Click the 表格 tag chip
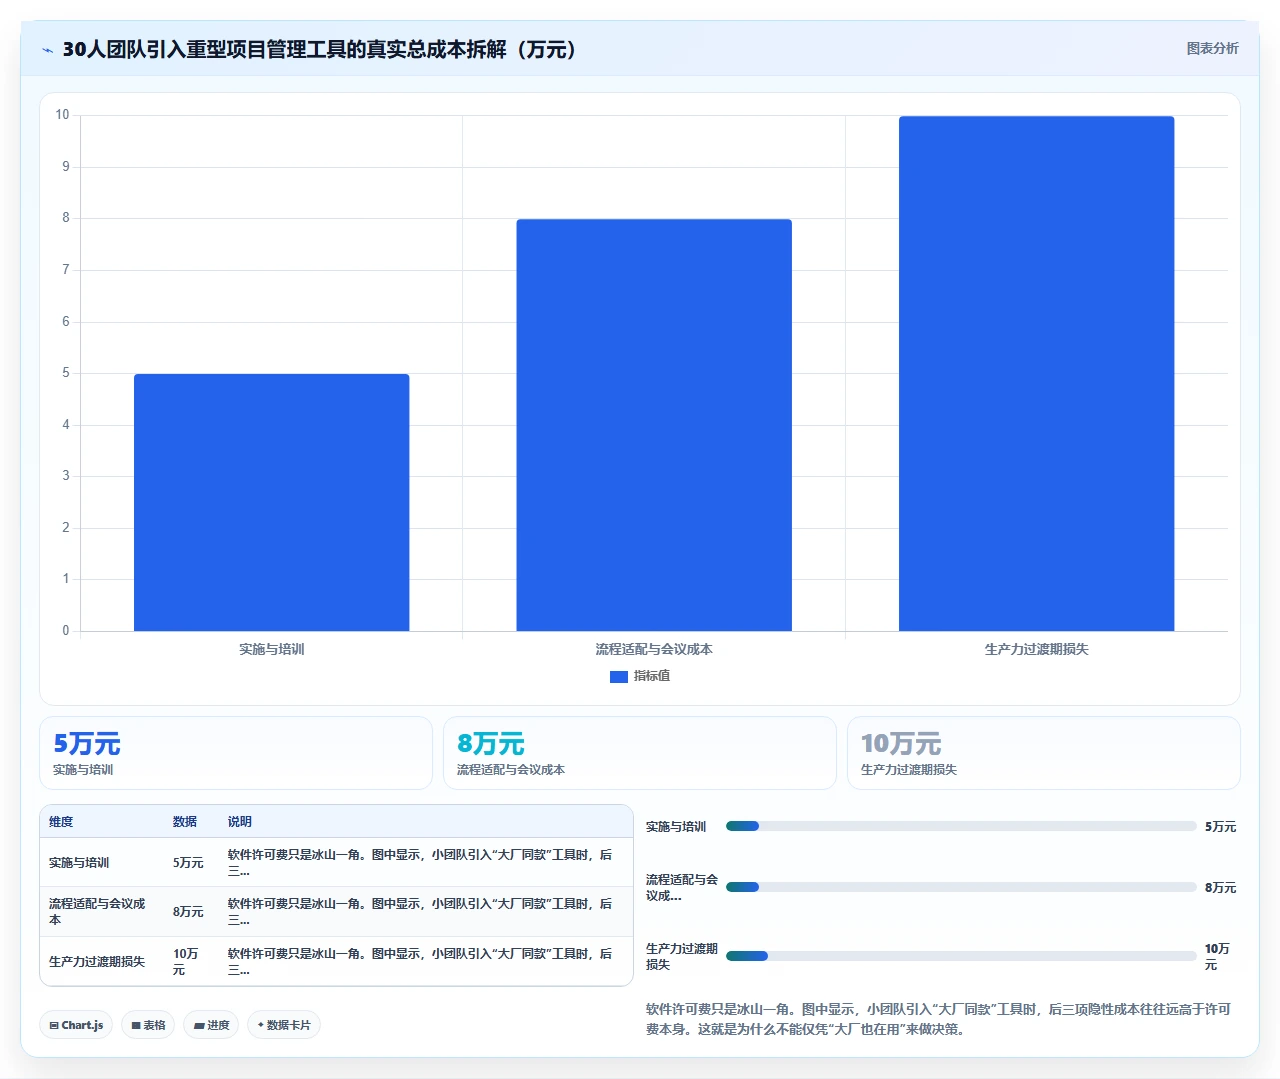Screen dimensions: 1280x1079 point(148,1025)
